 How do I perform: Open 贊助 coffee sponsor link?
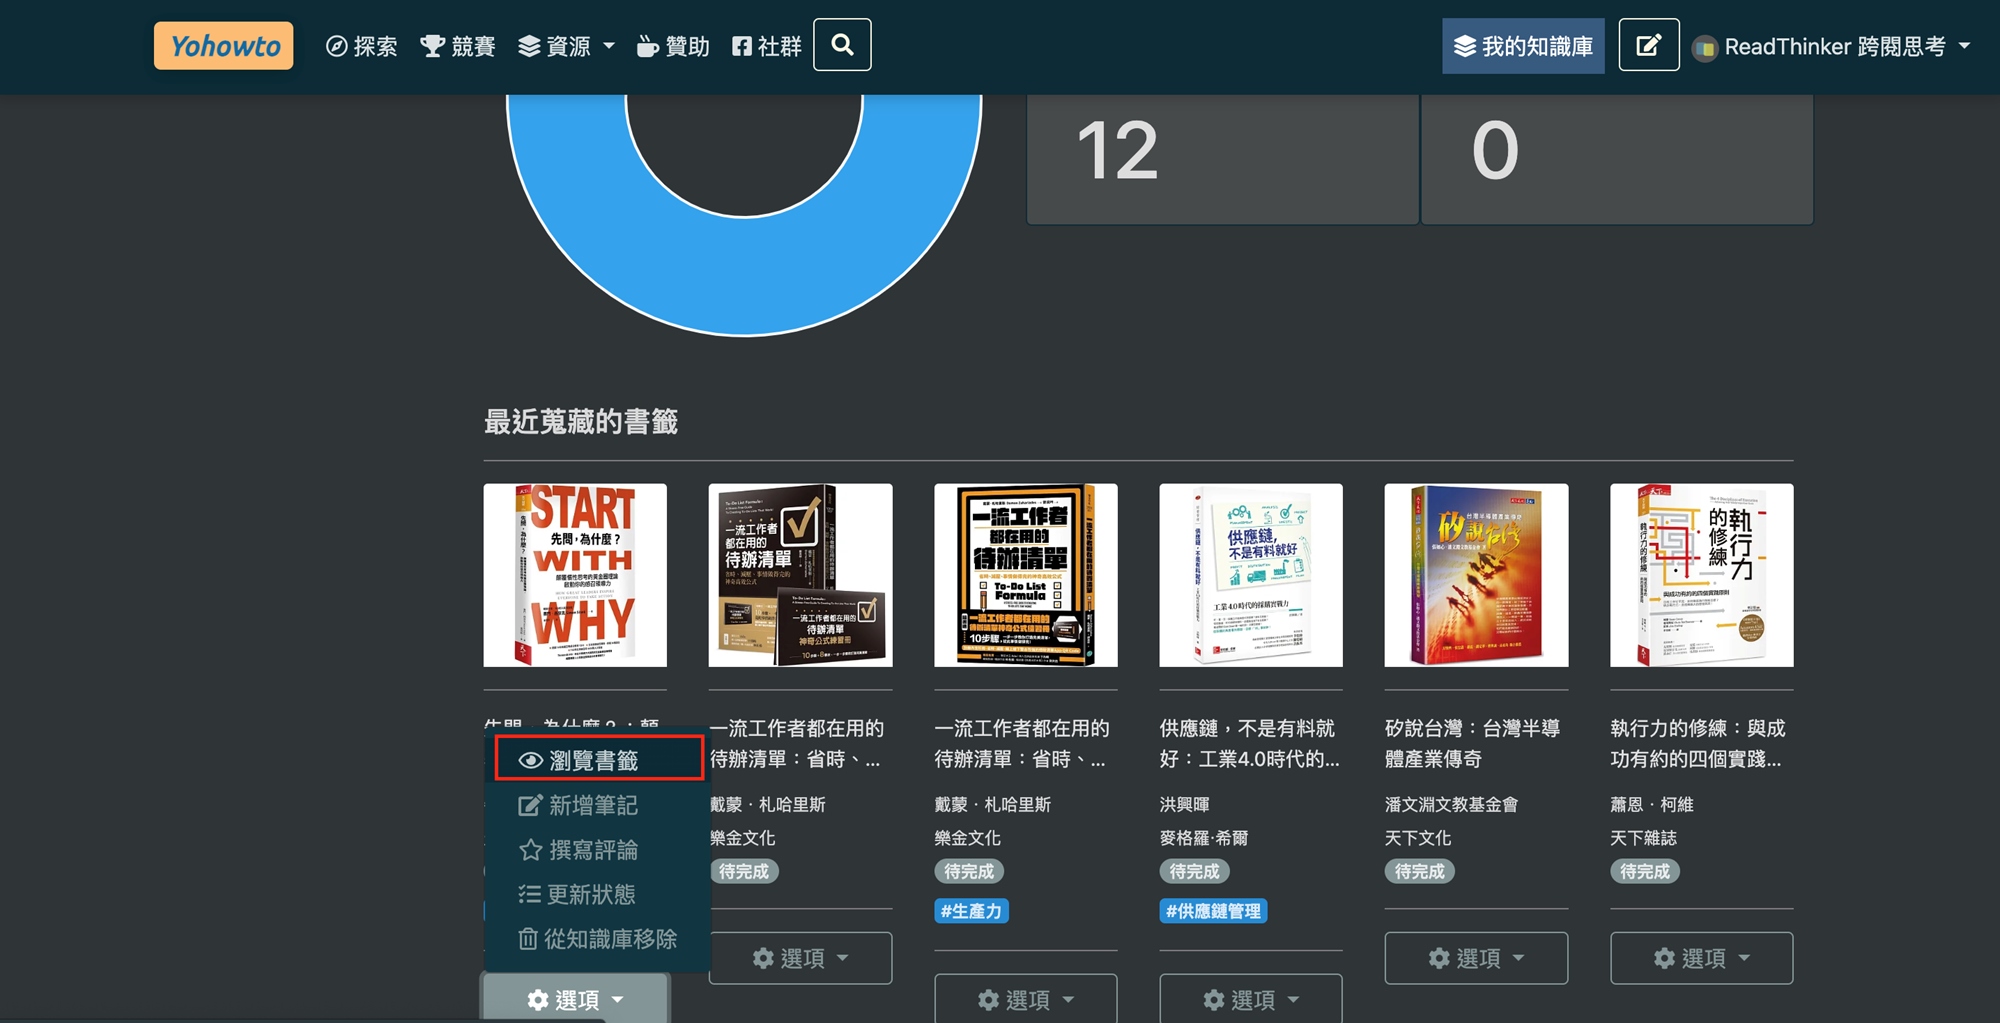[x=673, y=47]
